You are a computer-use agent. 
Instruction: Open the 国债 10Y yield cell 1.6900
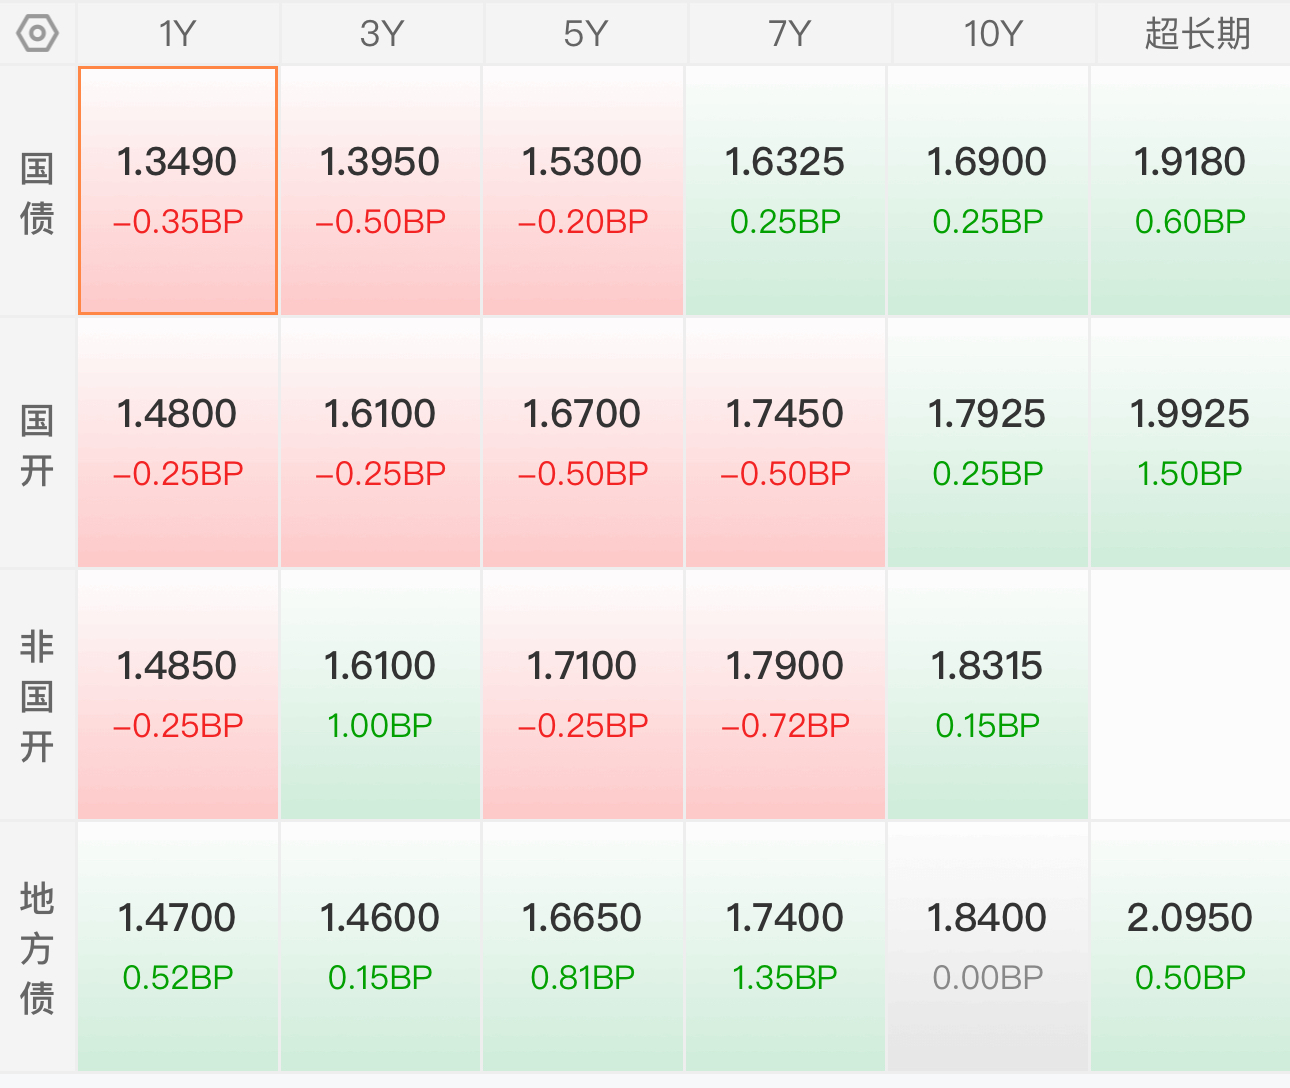(987, 191)
